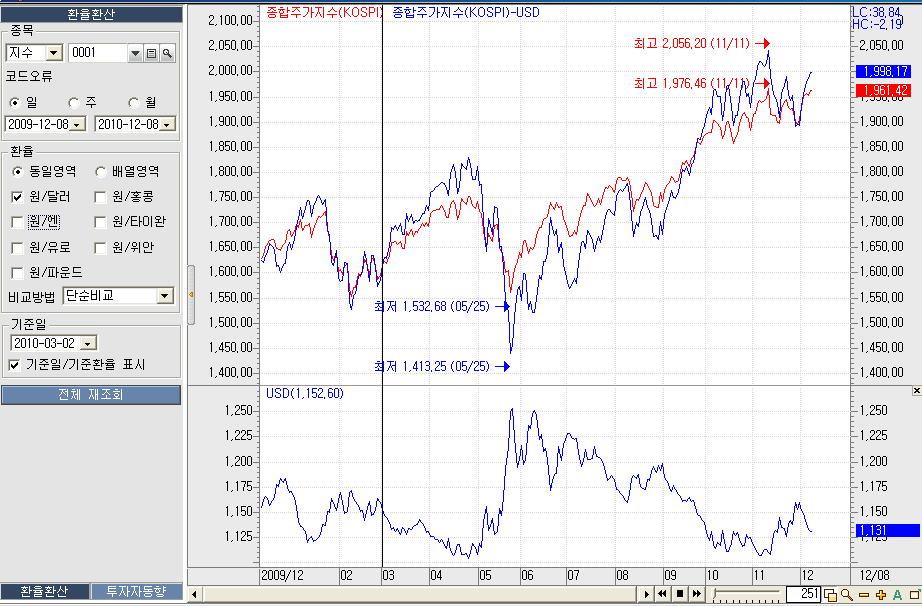Click the orange minus zoom-out icon
Image resolution: width=922 pixels, height=606 pixels.
click(x=864, y=594)
